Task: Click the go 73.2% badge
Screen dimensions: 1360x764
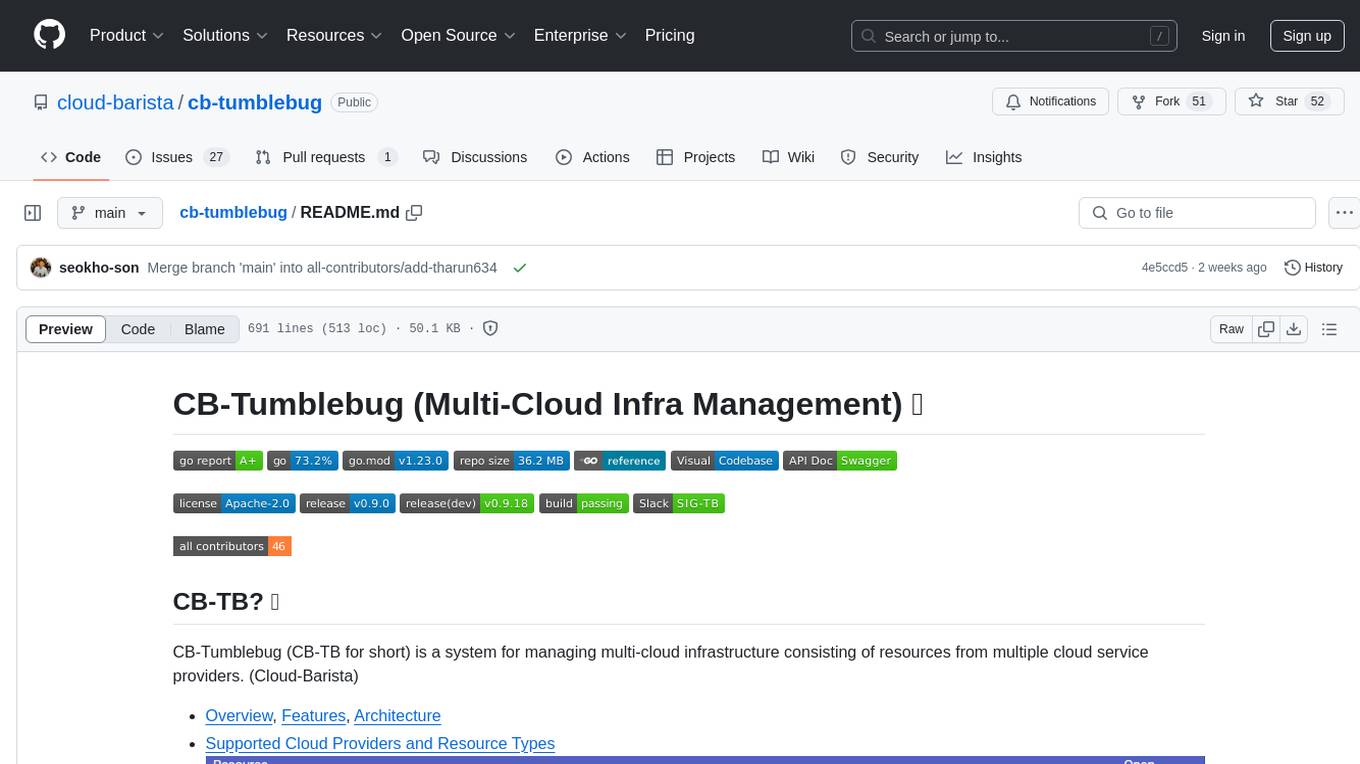Action: click(x=303, y=461)
